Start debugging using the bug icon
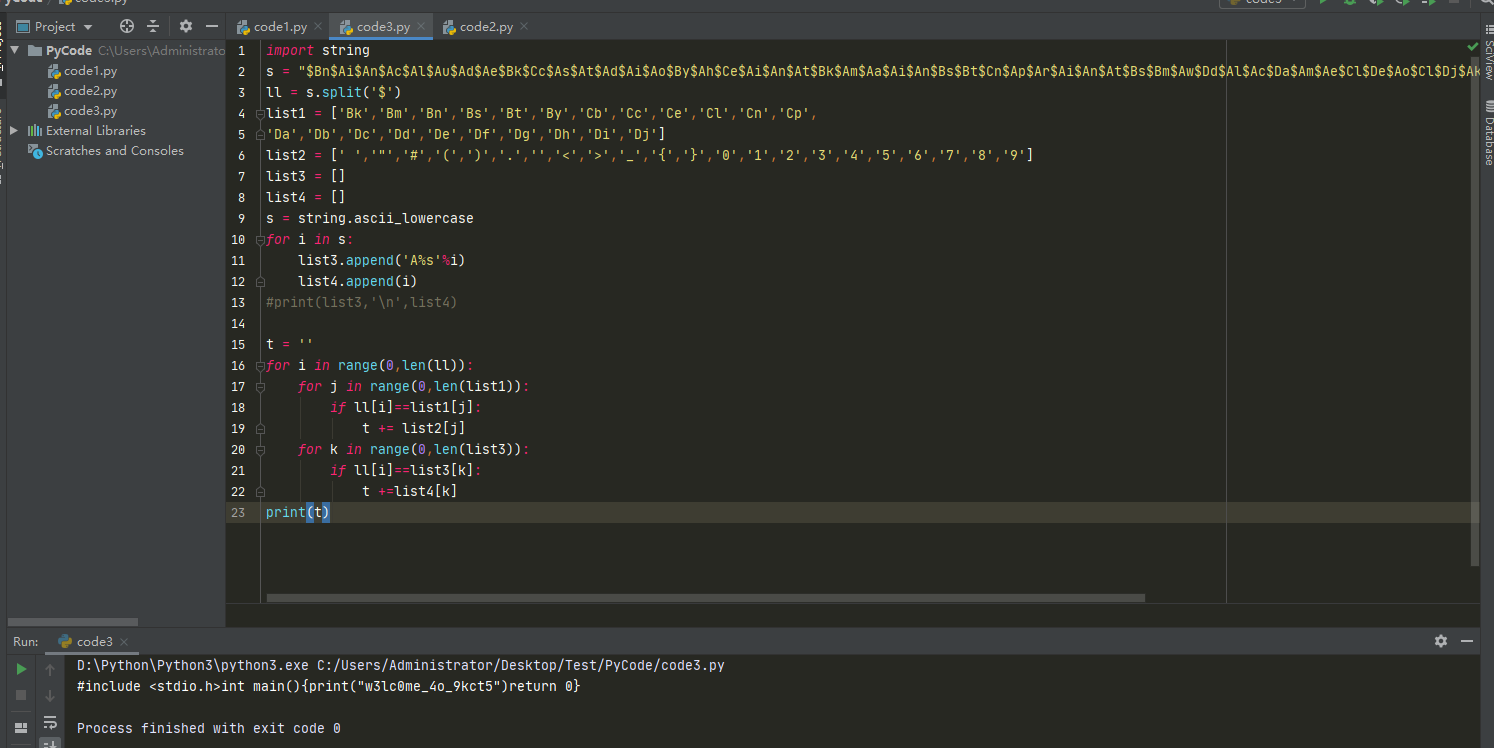 1350,3
